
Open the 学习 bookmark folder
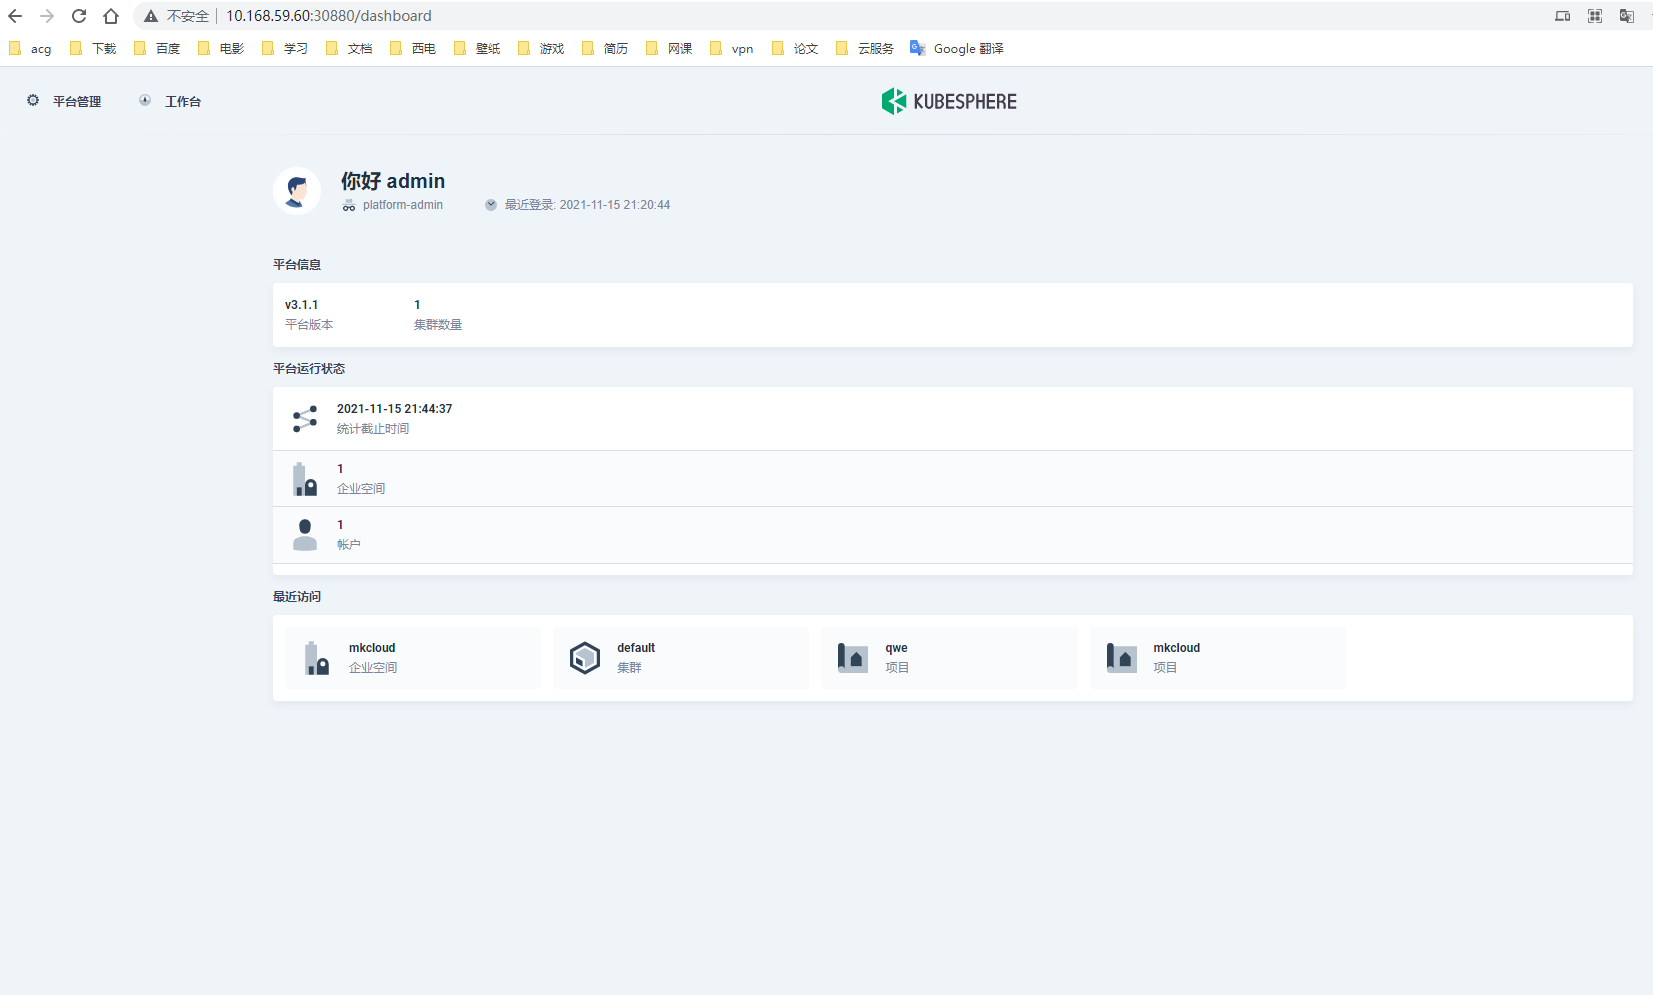pyautogui.click(x=285, y=48)
